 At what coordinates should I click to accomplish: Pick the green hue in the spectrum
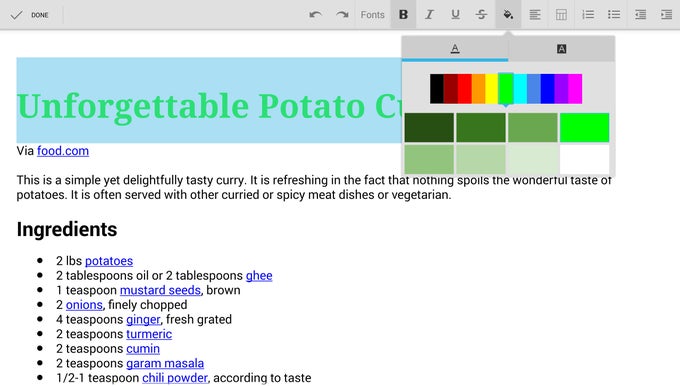pyautogui.click(x=506, y=88)
